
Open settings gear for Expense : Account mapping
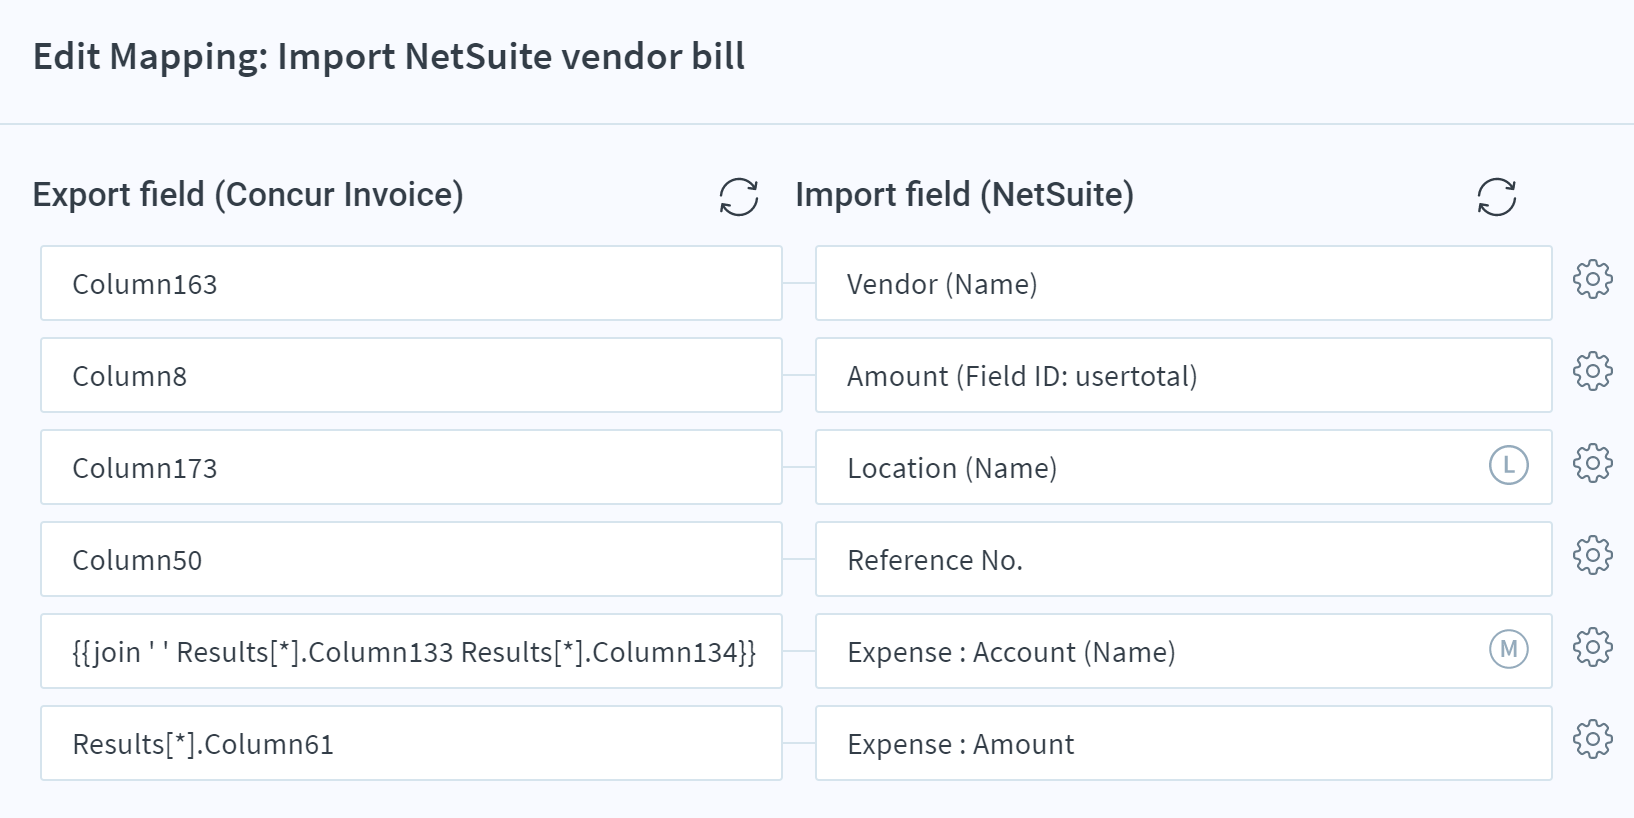[x=1593, y=647]
